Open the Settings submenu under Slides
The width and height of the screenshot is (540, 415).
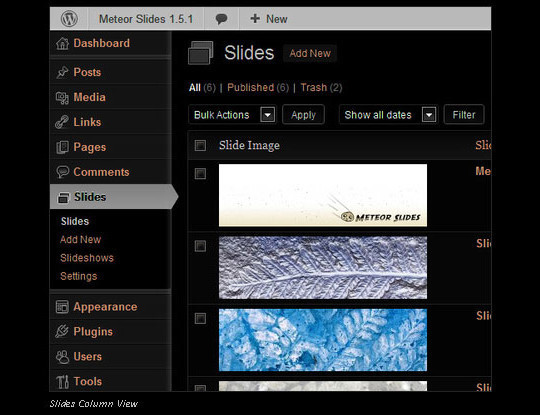click(x=79, y=276)
